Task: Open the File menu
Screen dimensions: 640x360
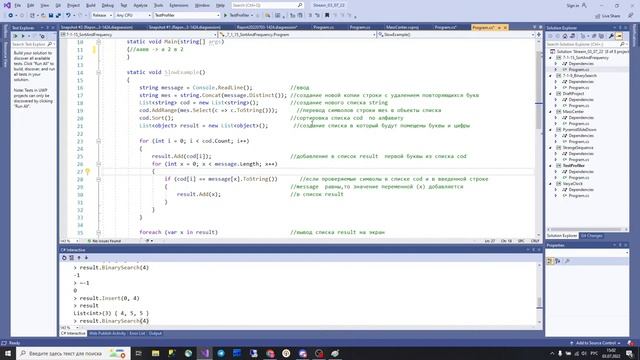Action: (x=18, y=5)
